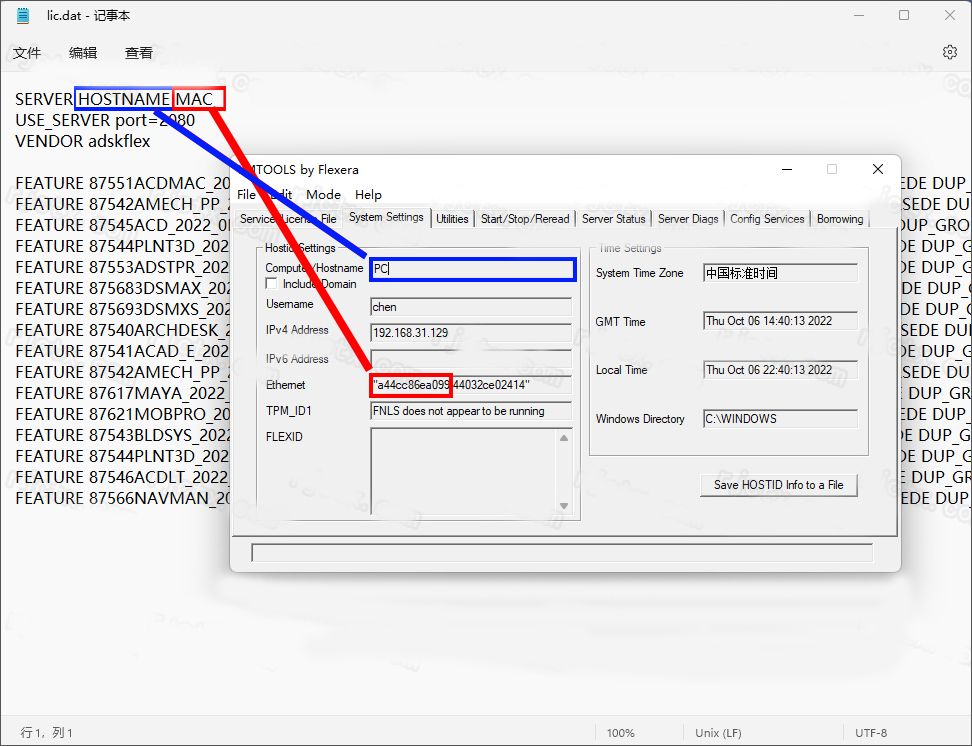
Task: Open the 文件 menu in Notepad
Action: point(27,53)
